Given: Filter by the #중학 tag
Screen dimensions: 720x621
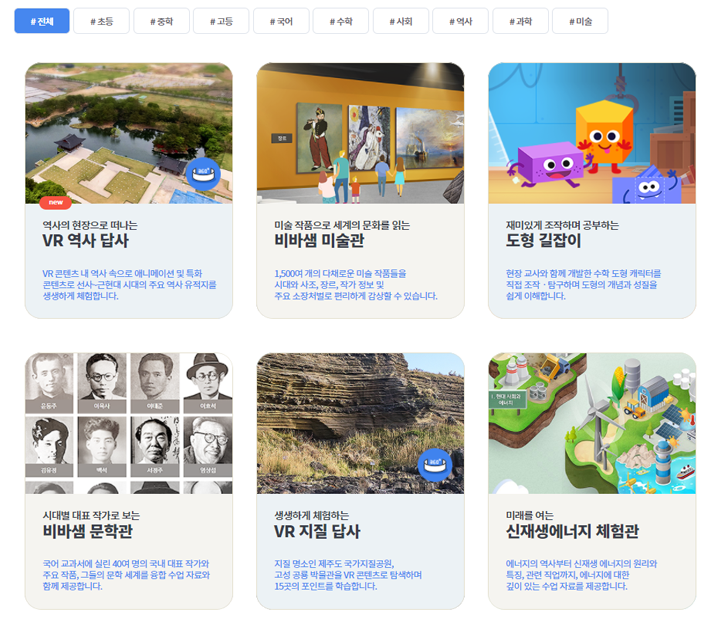Looking at the screenshot, I should 162,21.
